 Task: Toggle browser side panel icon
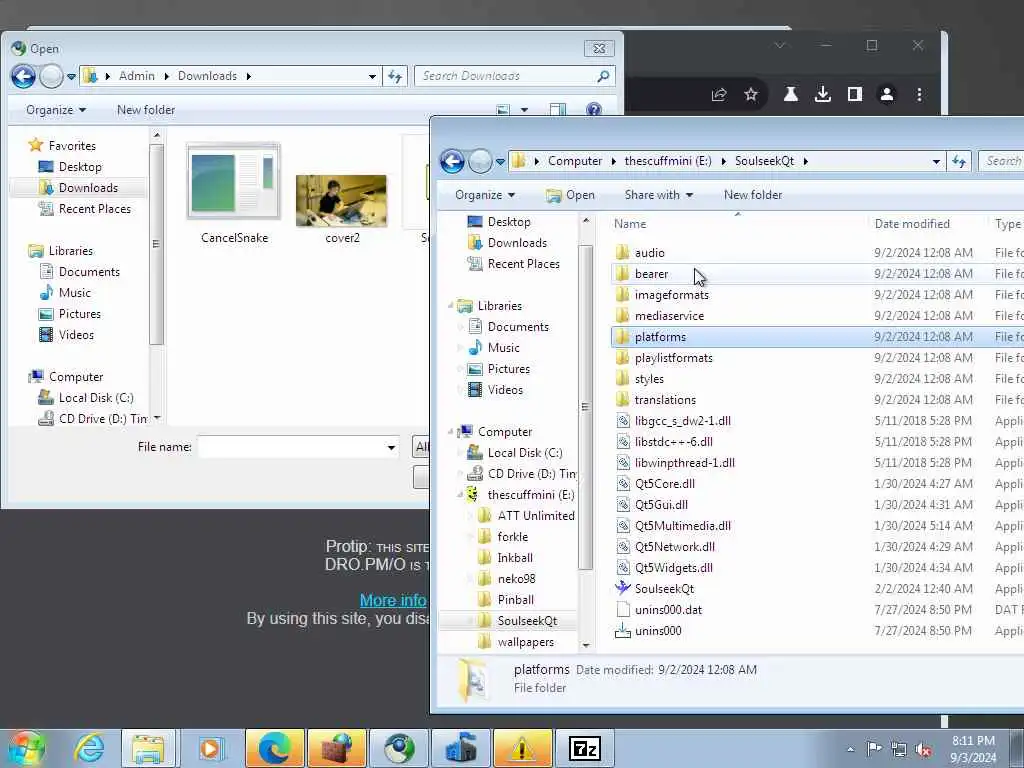pyautogui.click(x=855, y=95)
